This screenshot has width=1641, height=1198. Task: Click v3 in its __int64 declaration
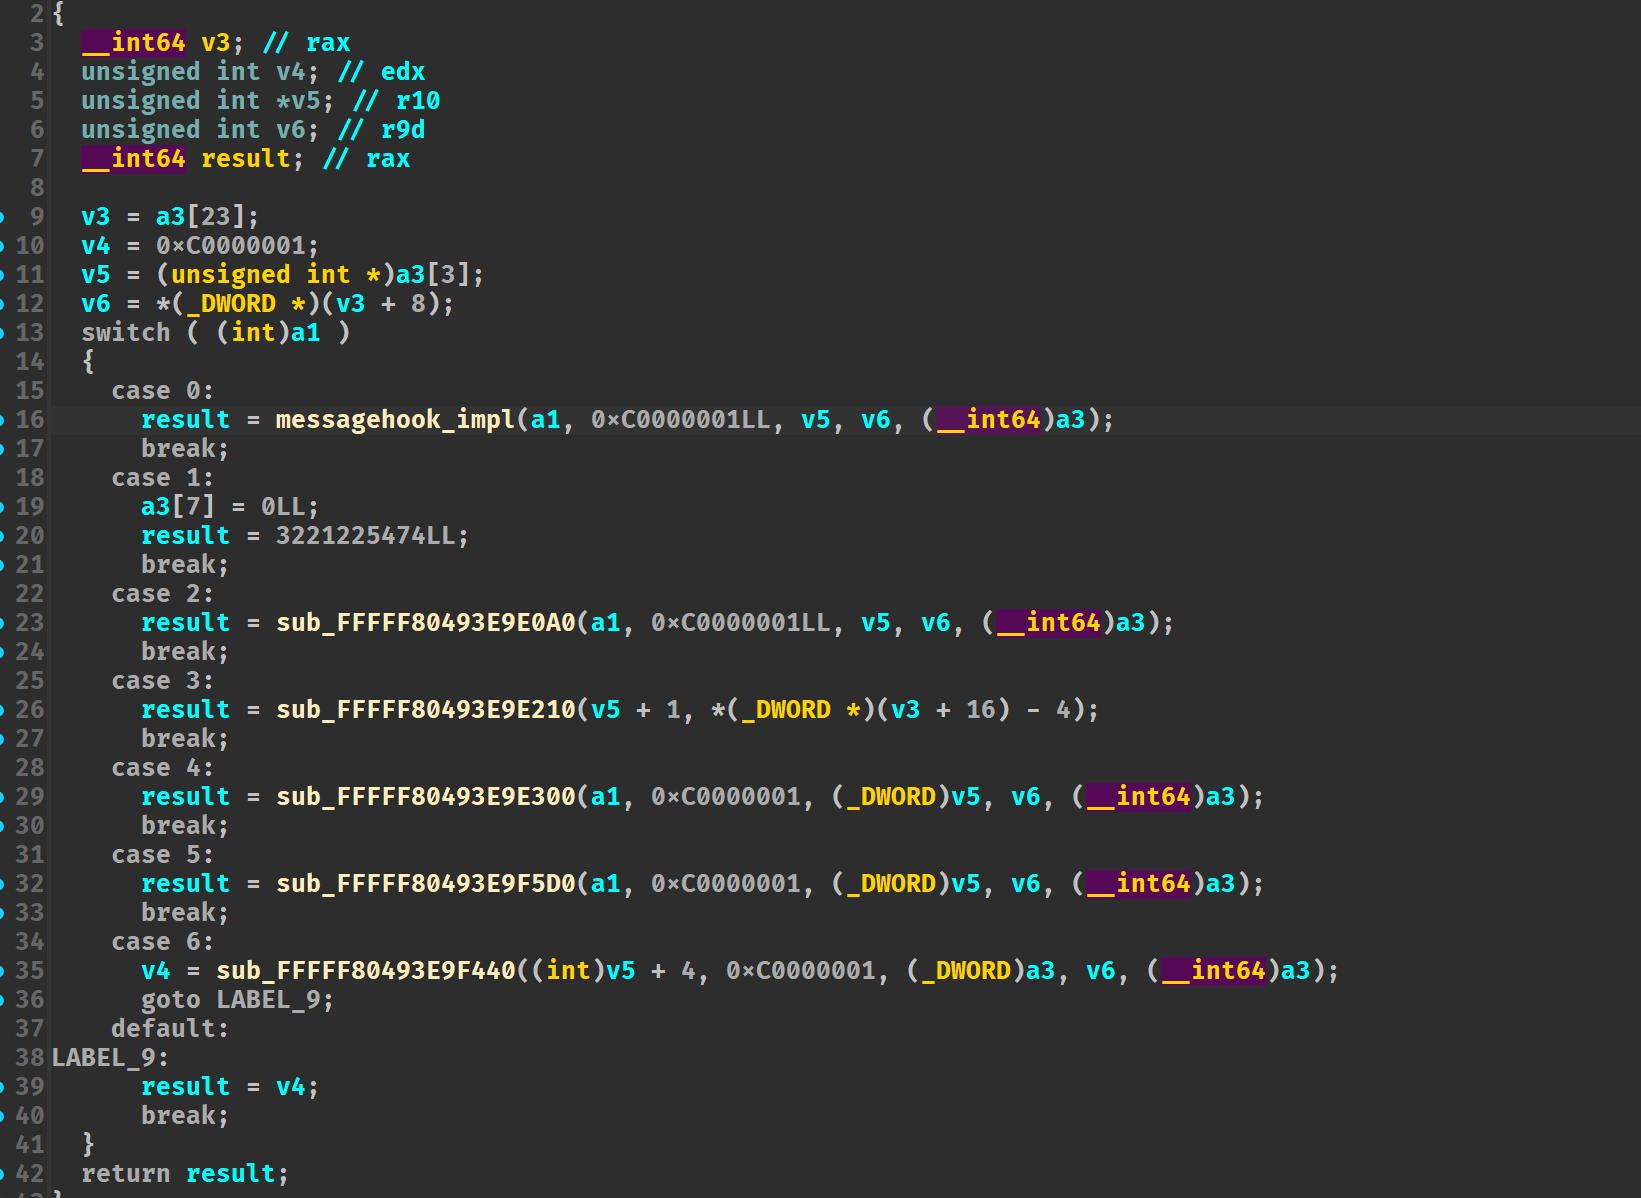216,42
